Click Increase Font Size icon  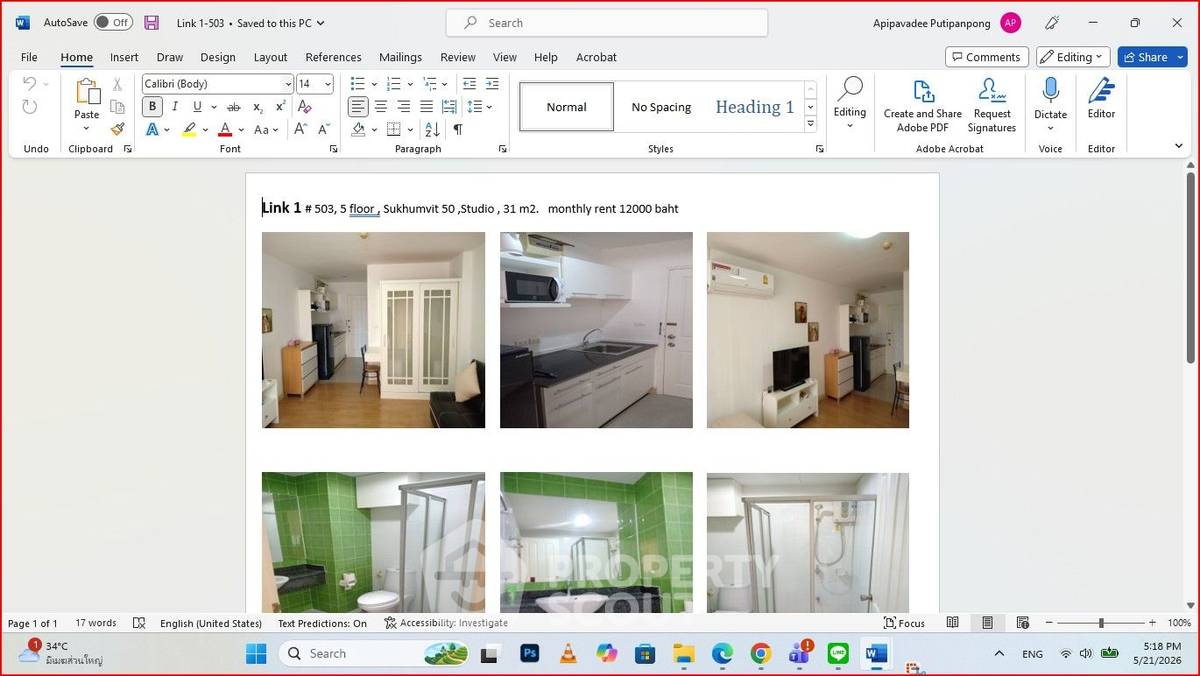(x=300, y=129)
